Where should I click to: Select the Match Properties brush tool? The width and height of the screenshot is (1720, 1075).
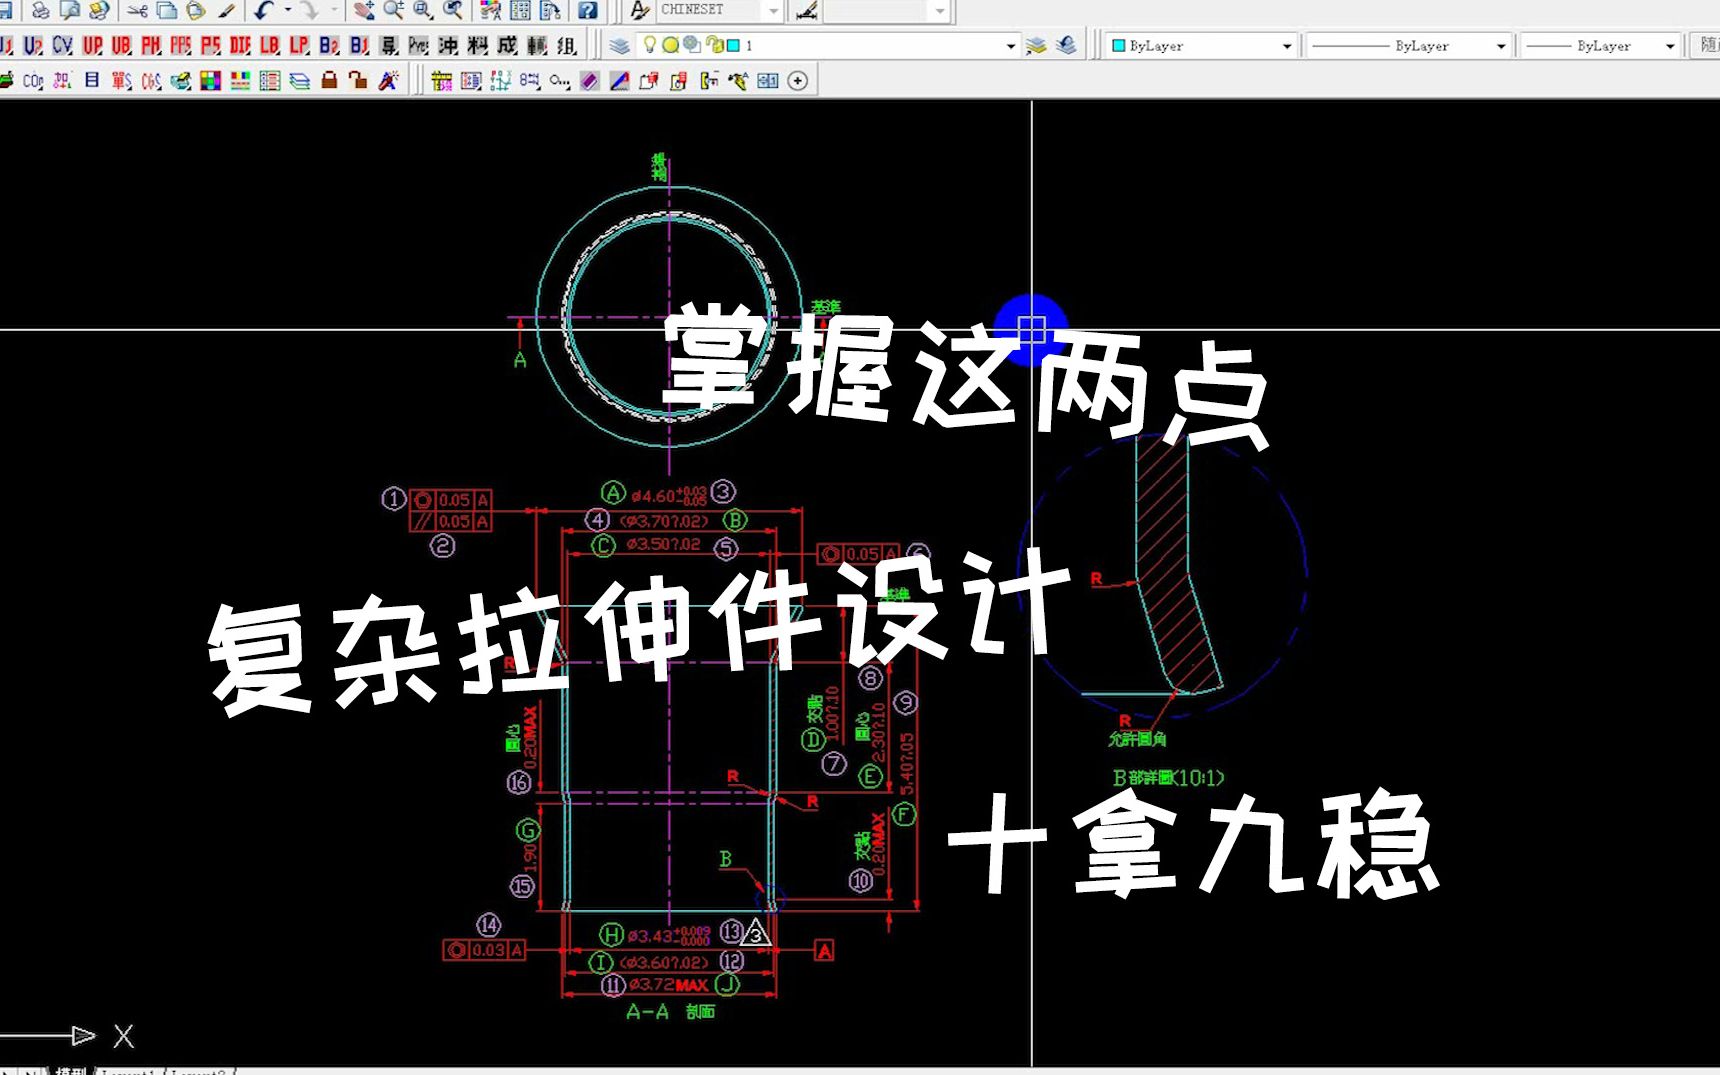(x=226, y=11)
